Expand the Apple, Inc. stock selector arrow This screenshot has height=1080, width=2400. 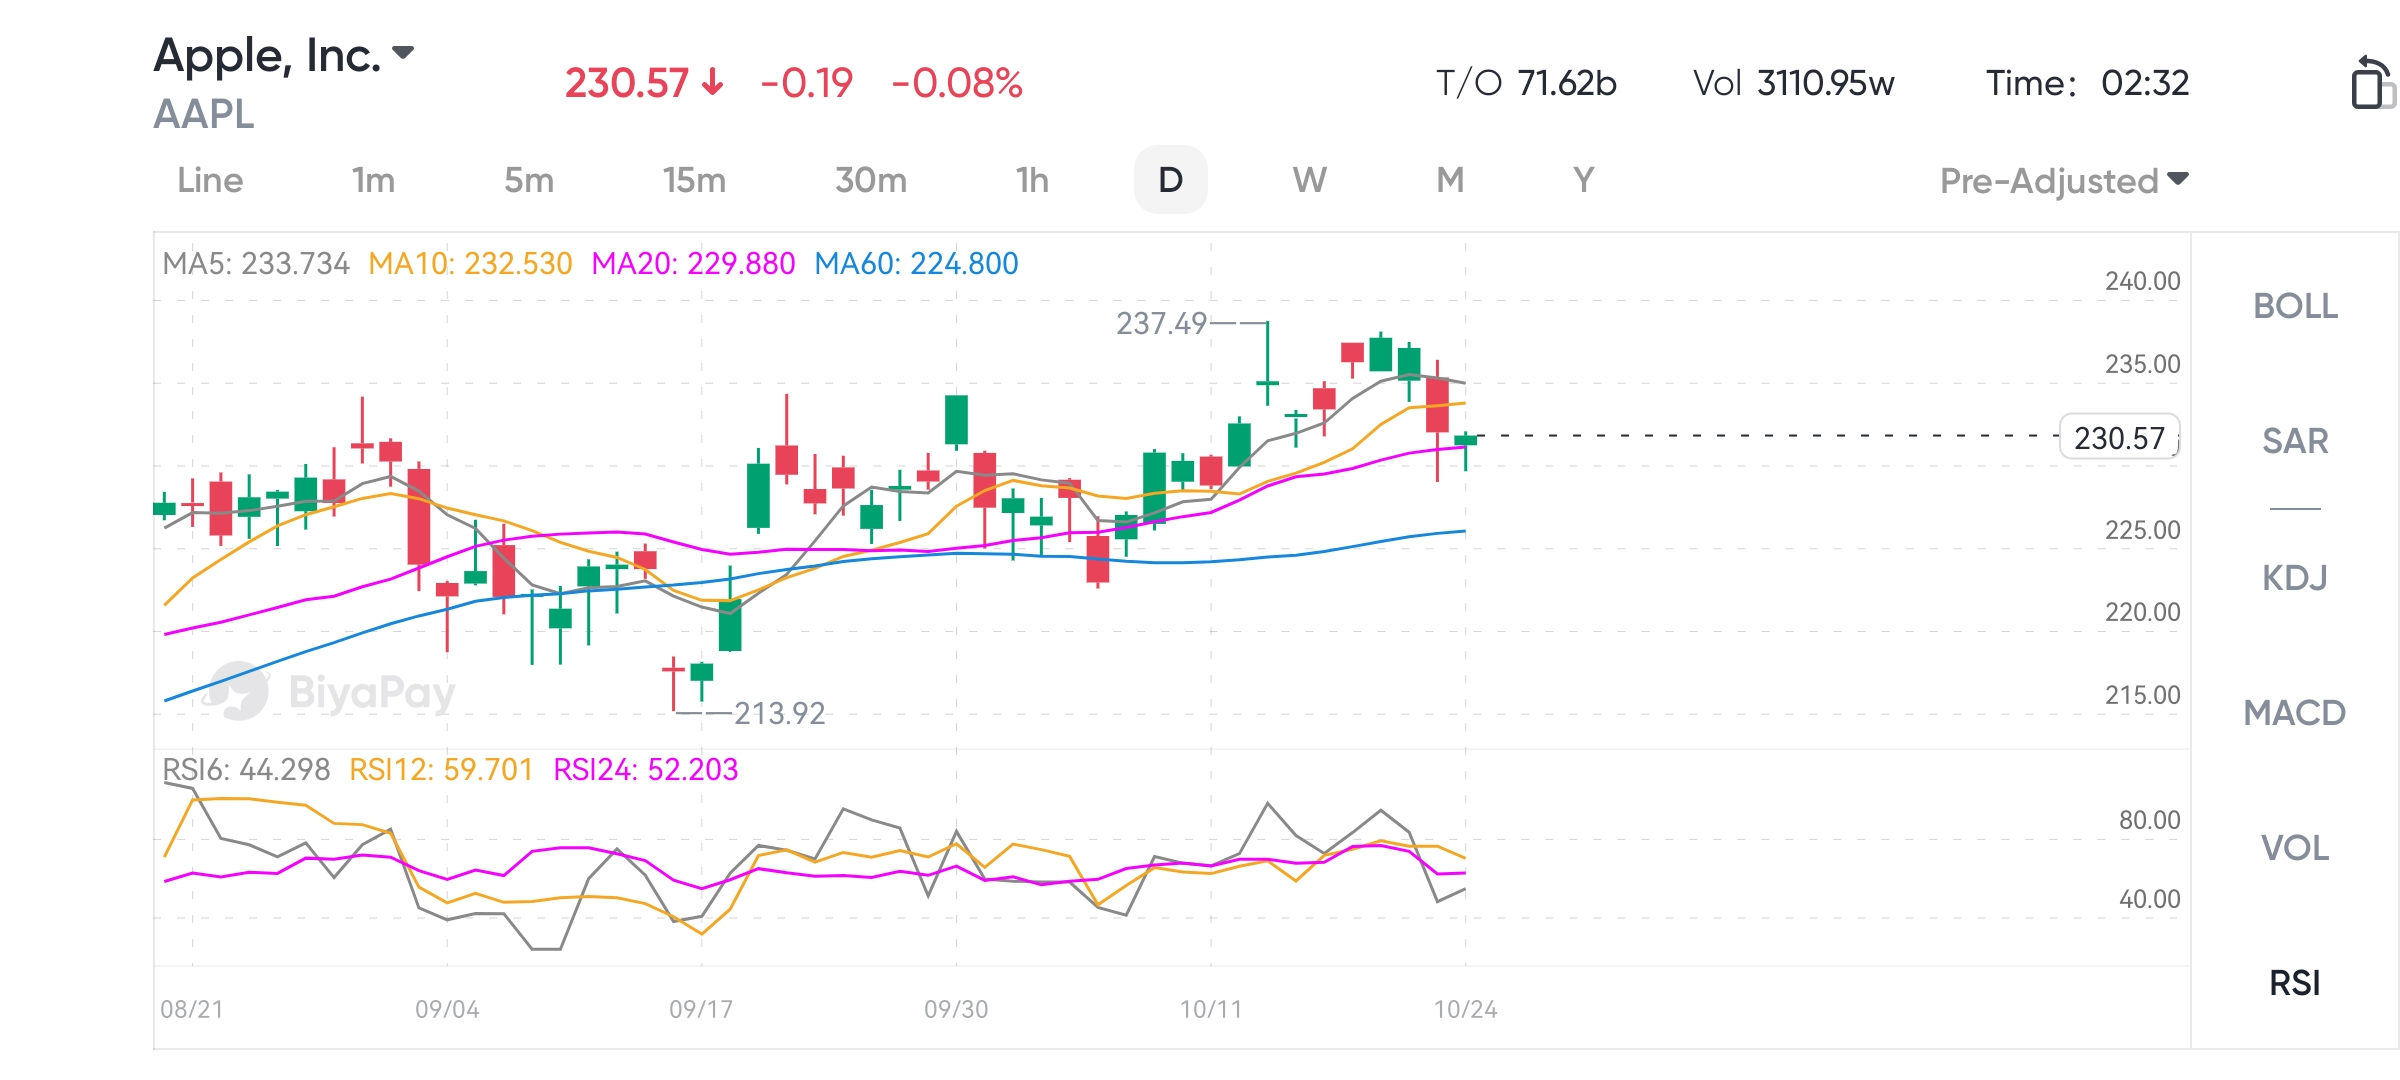(403, 53)
